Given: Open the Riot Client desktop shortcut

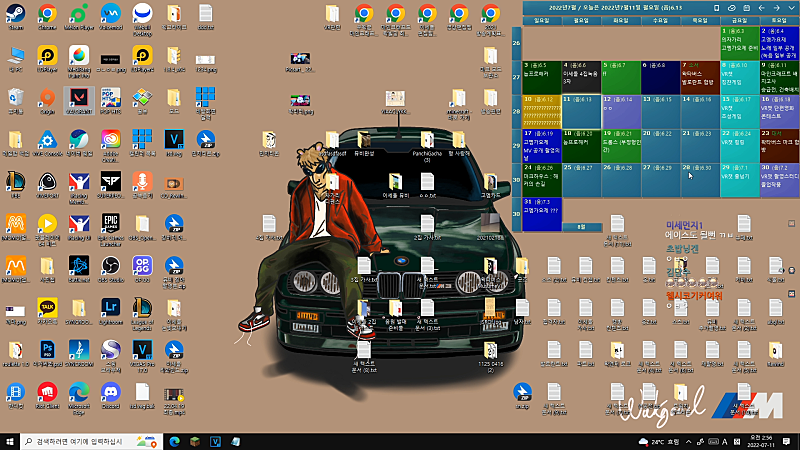Looking at the screenshot, I should [47, 390].
